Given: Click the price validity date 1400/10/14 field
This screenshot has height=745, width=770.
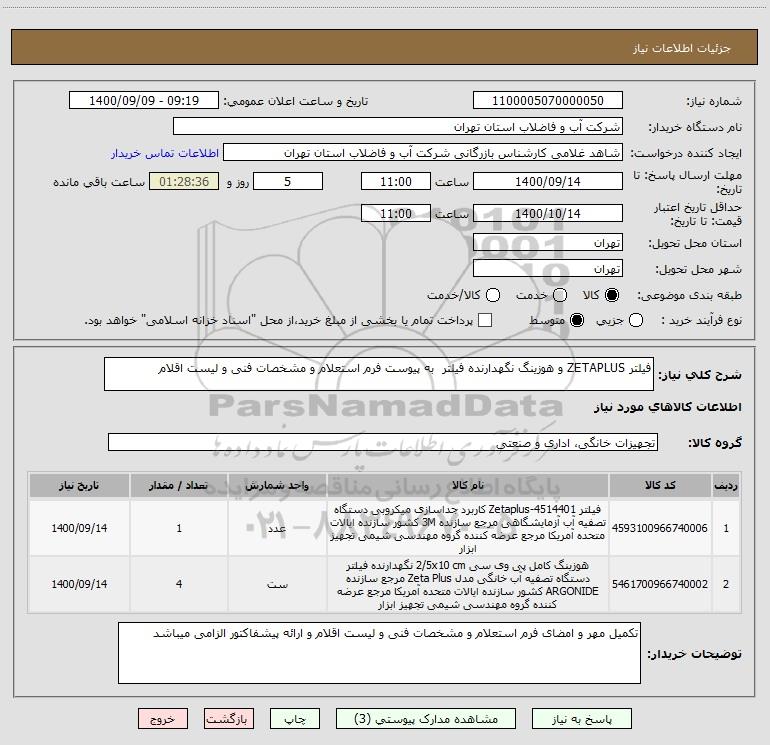Looking at the screenshot, I should pos(548,213).
